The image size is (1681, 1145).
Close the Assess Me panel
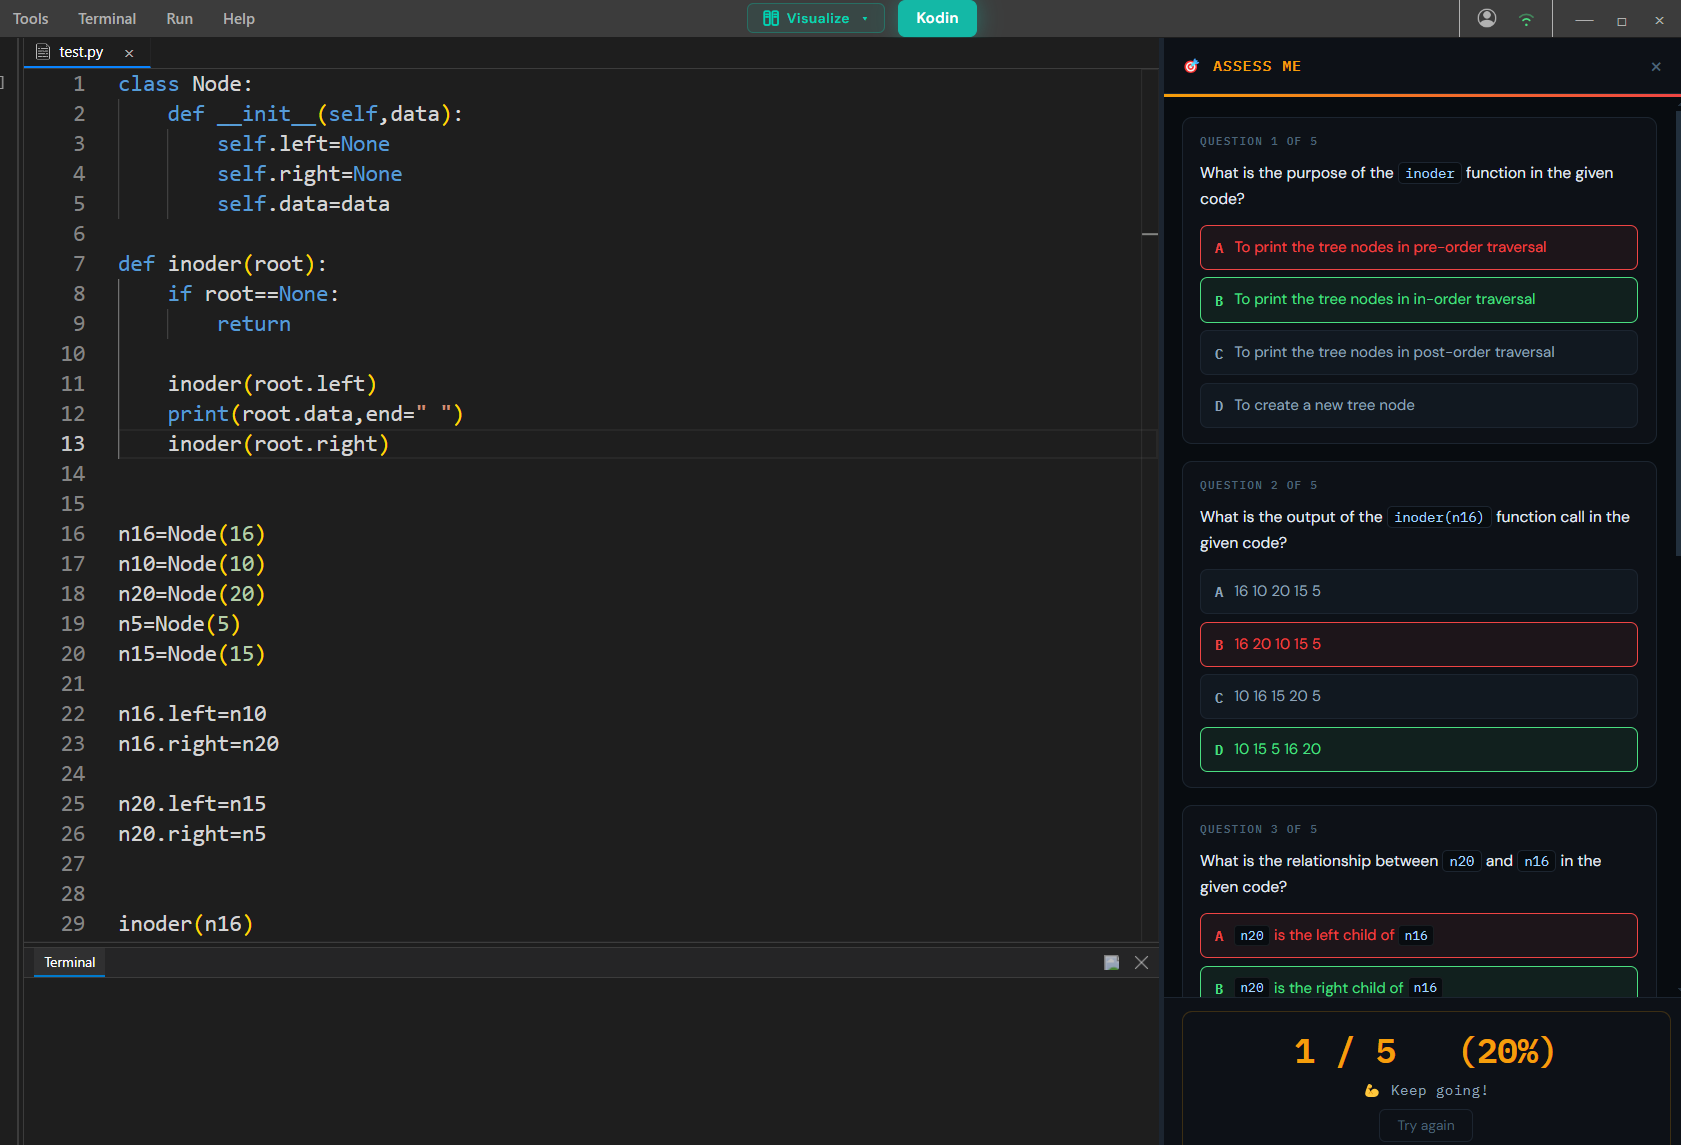(x=1656, y=66)
